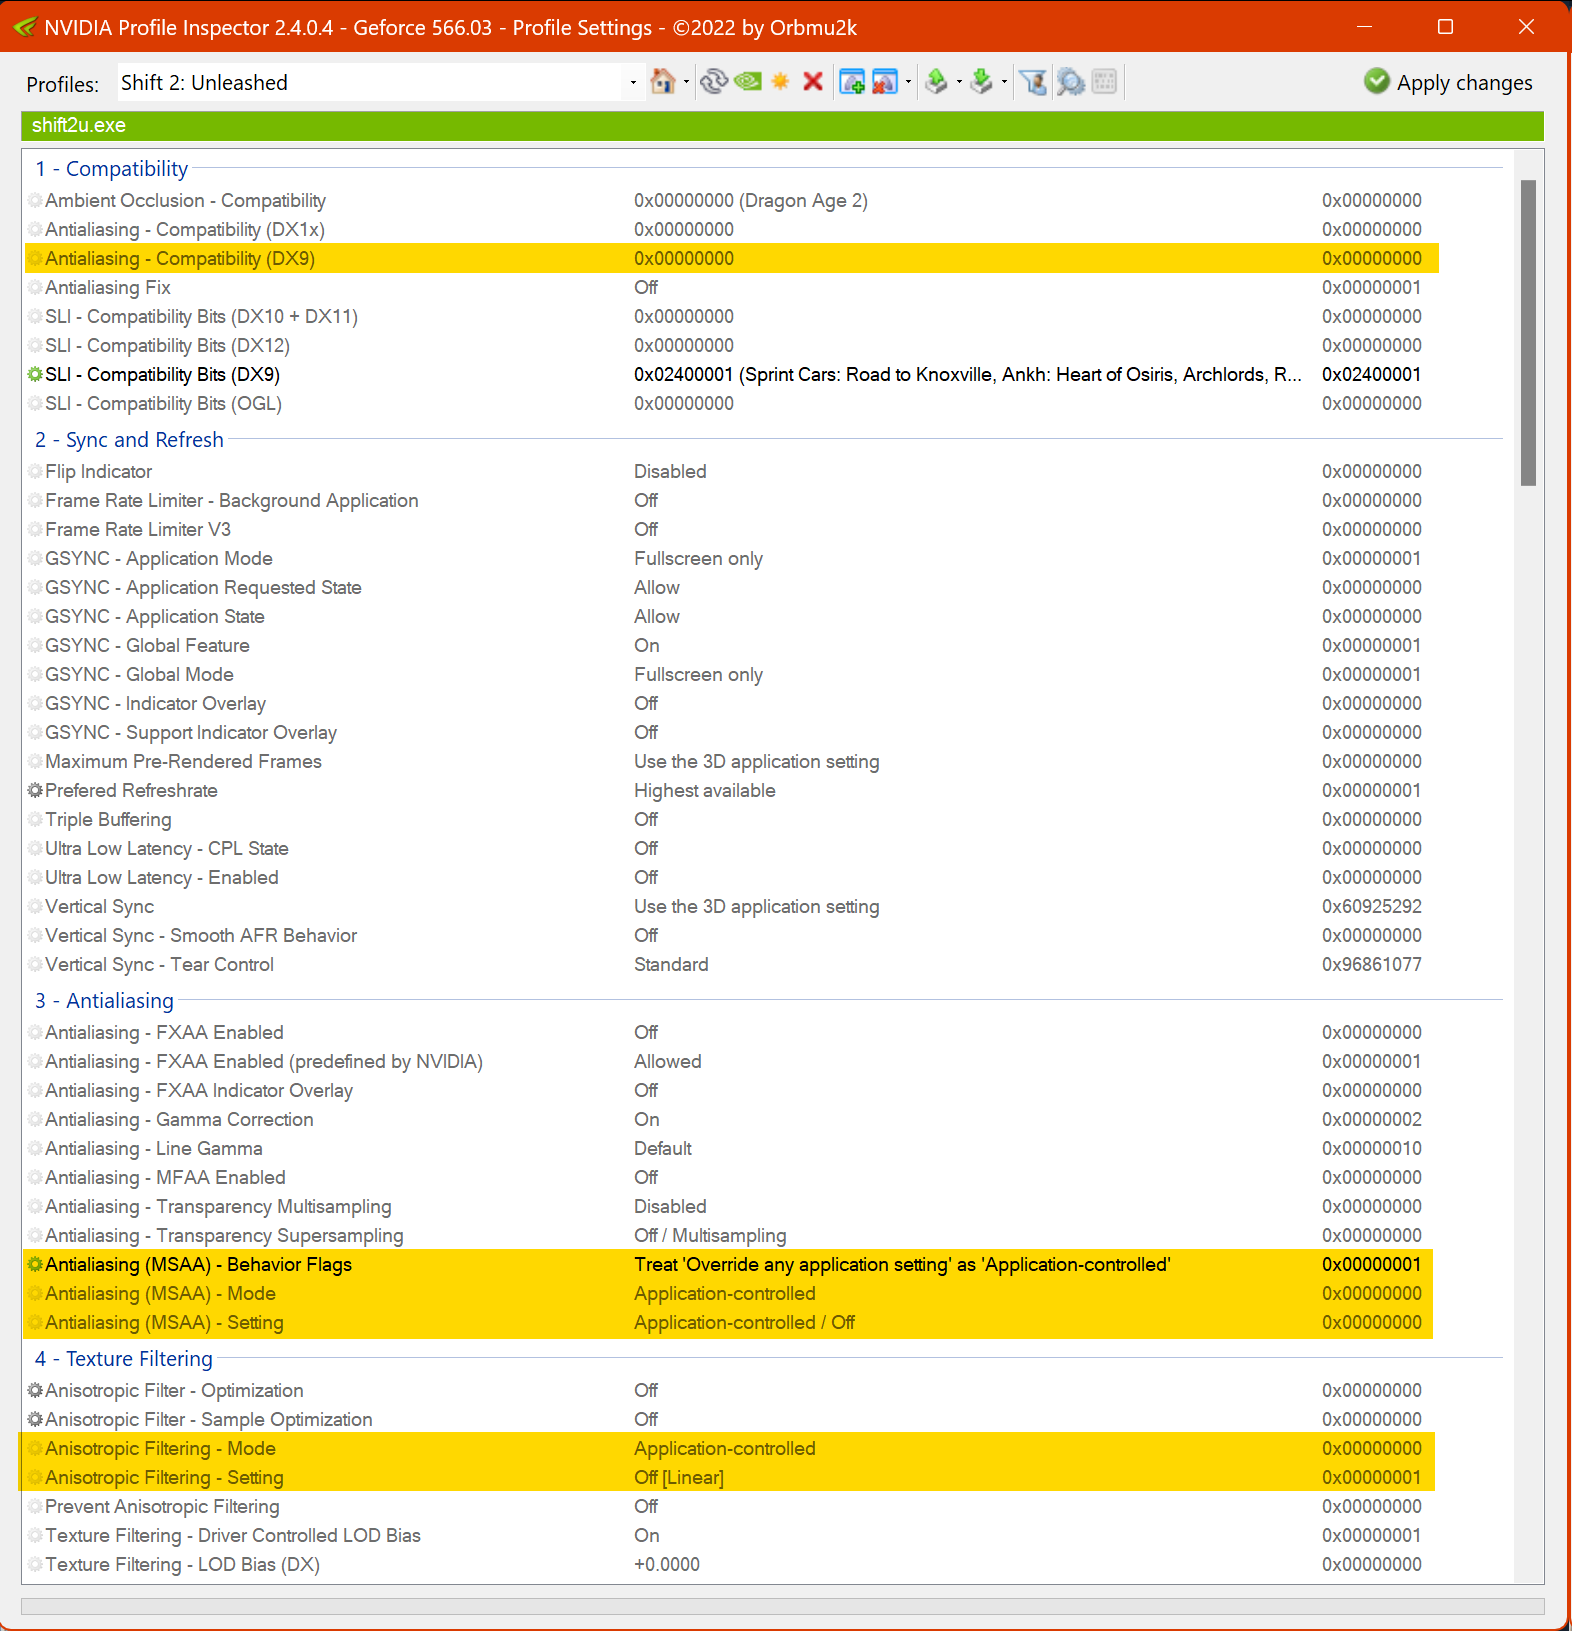Restore profile to NVIDIA defaults green logo

pyautogui.click(x=747, y=82)
